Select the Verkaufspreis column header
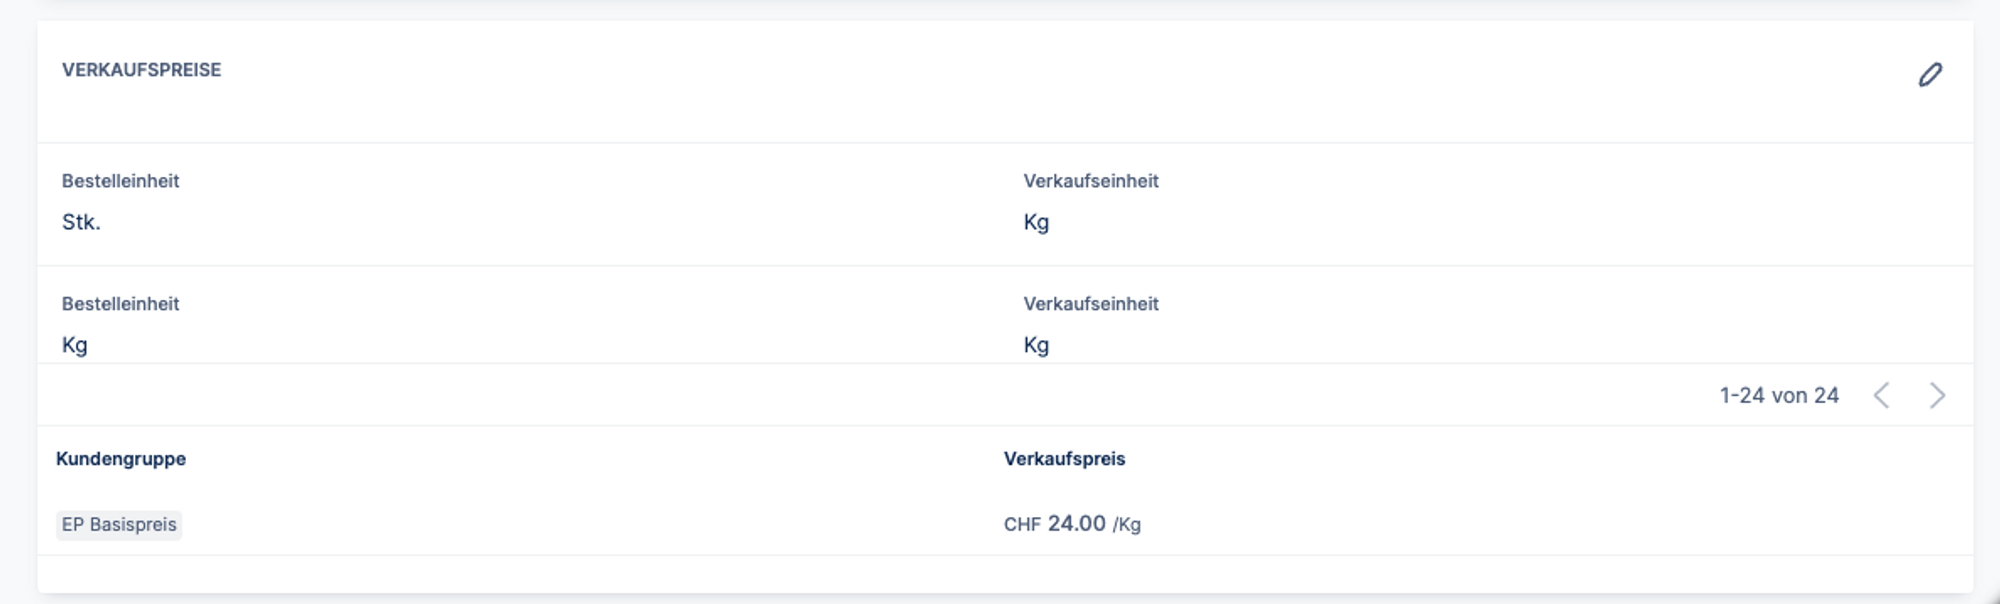This screenshot has height=604, width=2000. pyautogui.click(x=1064, y=459)
